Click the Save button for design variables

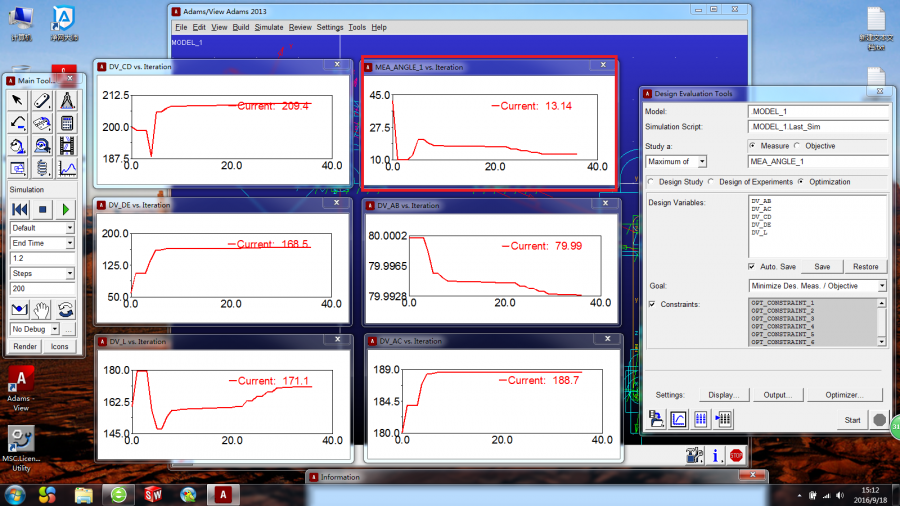(x=822, y=267)
